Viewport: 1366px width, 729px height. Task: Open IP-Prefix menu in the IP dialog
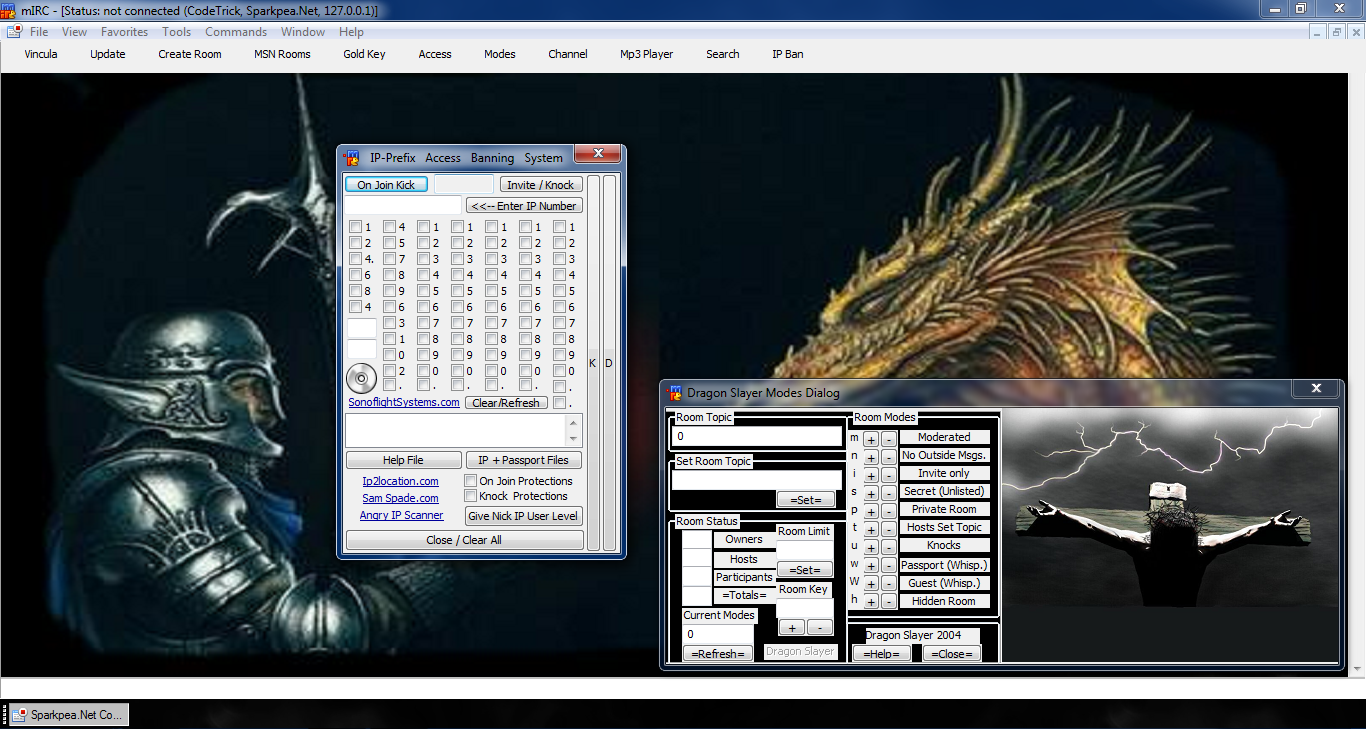pos(393,158)
